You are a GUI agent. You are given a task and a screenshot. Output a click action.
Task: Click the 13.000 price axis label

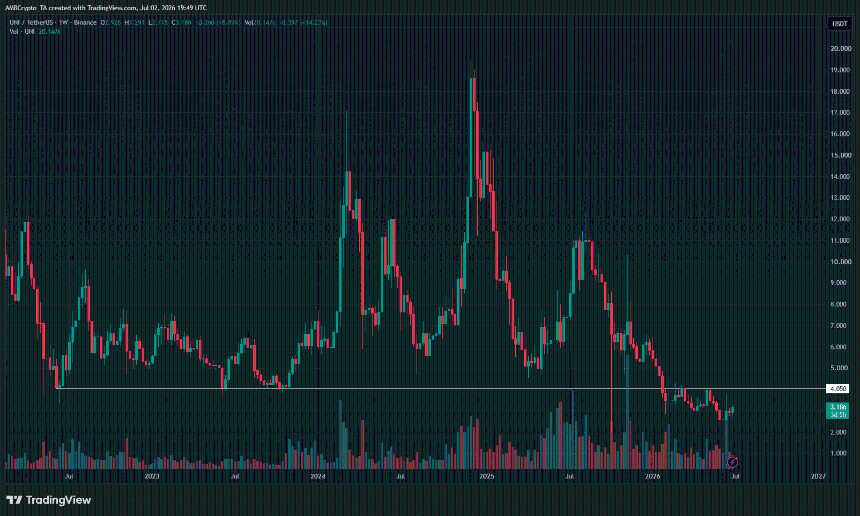tap(841, 198)
